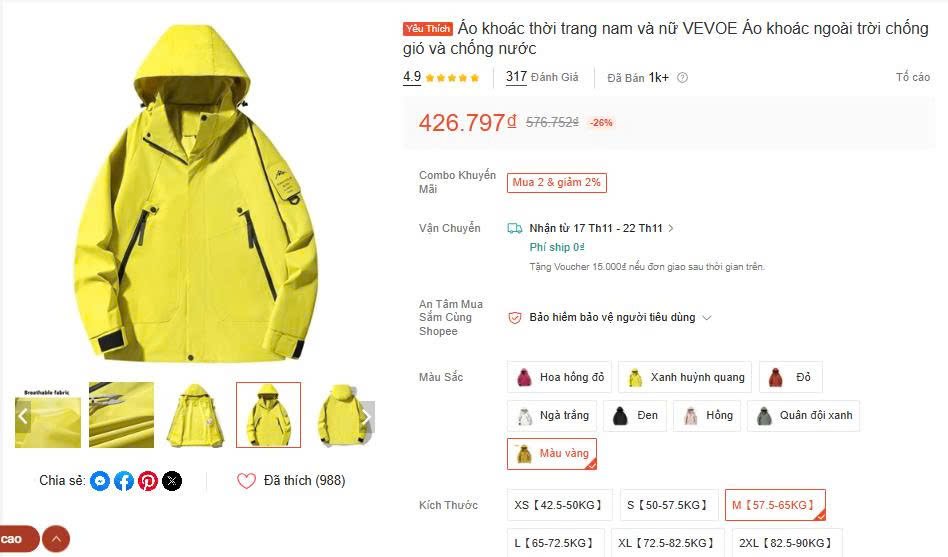
Task: Click the help icon beside Đã Bán 1k+
Action: [683, 77]
